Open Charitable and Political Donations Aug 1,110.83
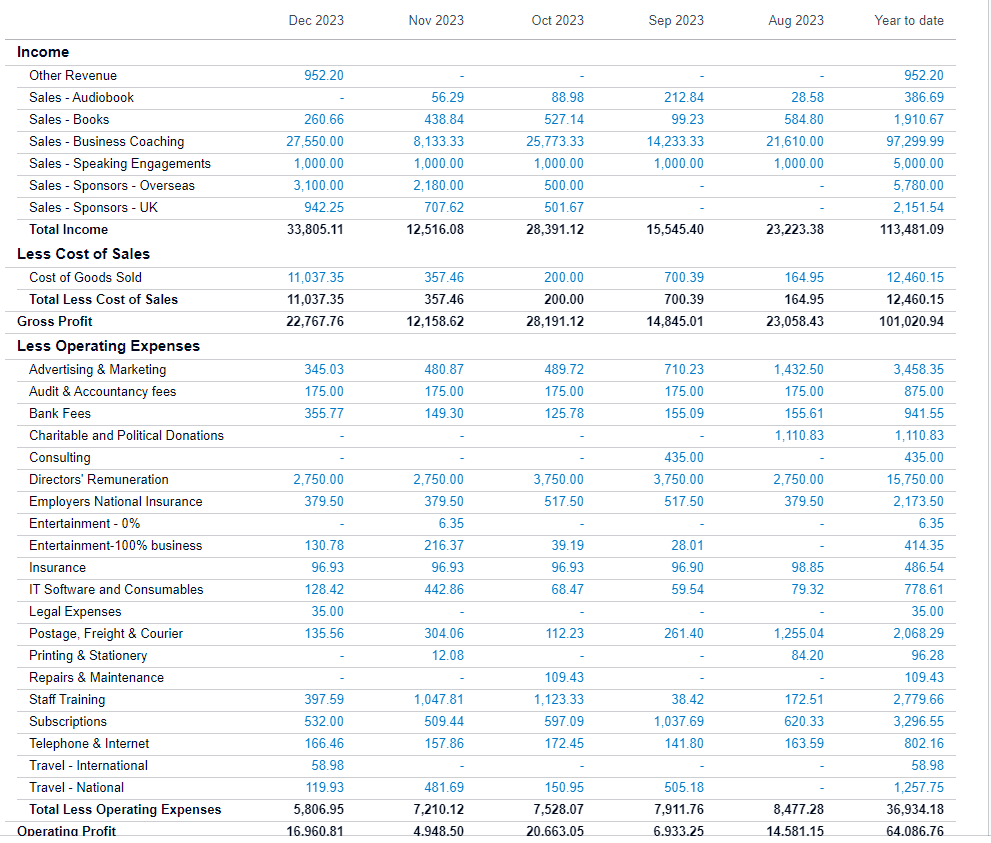991x843 pixels. pos(799,436)
